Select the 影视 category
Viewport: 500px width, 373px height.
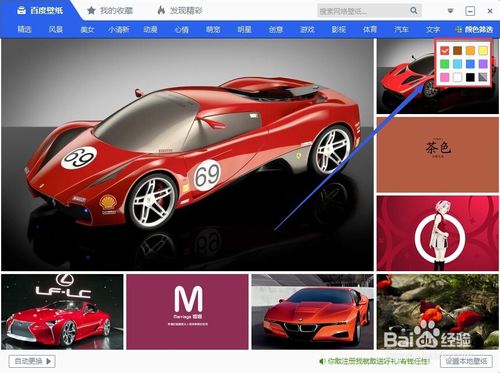(338, 29)
